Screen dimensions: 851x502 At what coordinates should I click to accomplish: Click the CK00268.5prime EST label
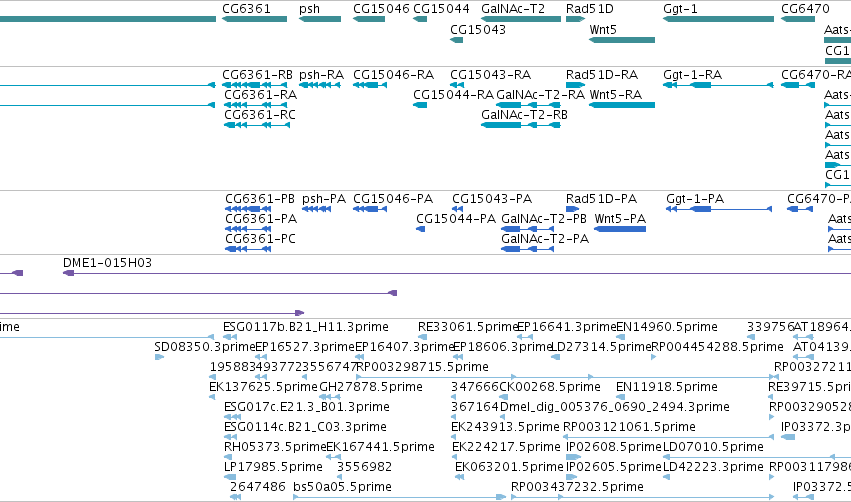[x=550, y=387]
